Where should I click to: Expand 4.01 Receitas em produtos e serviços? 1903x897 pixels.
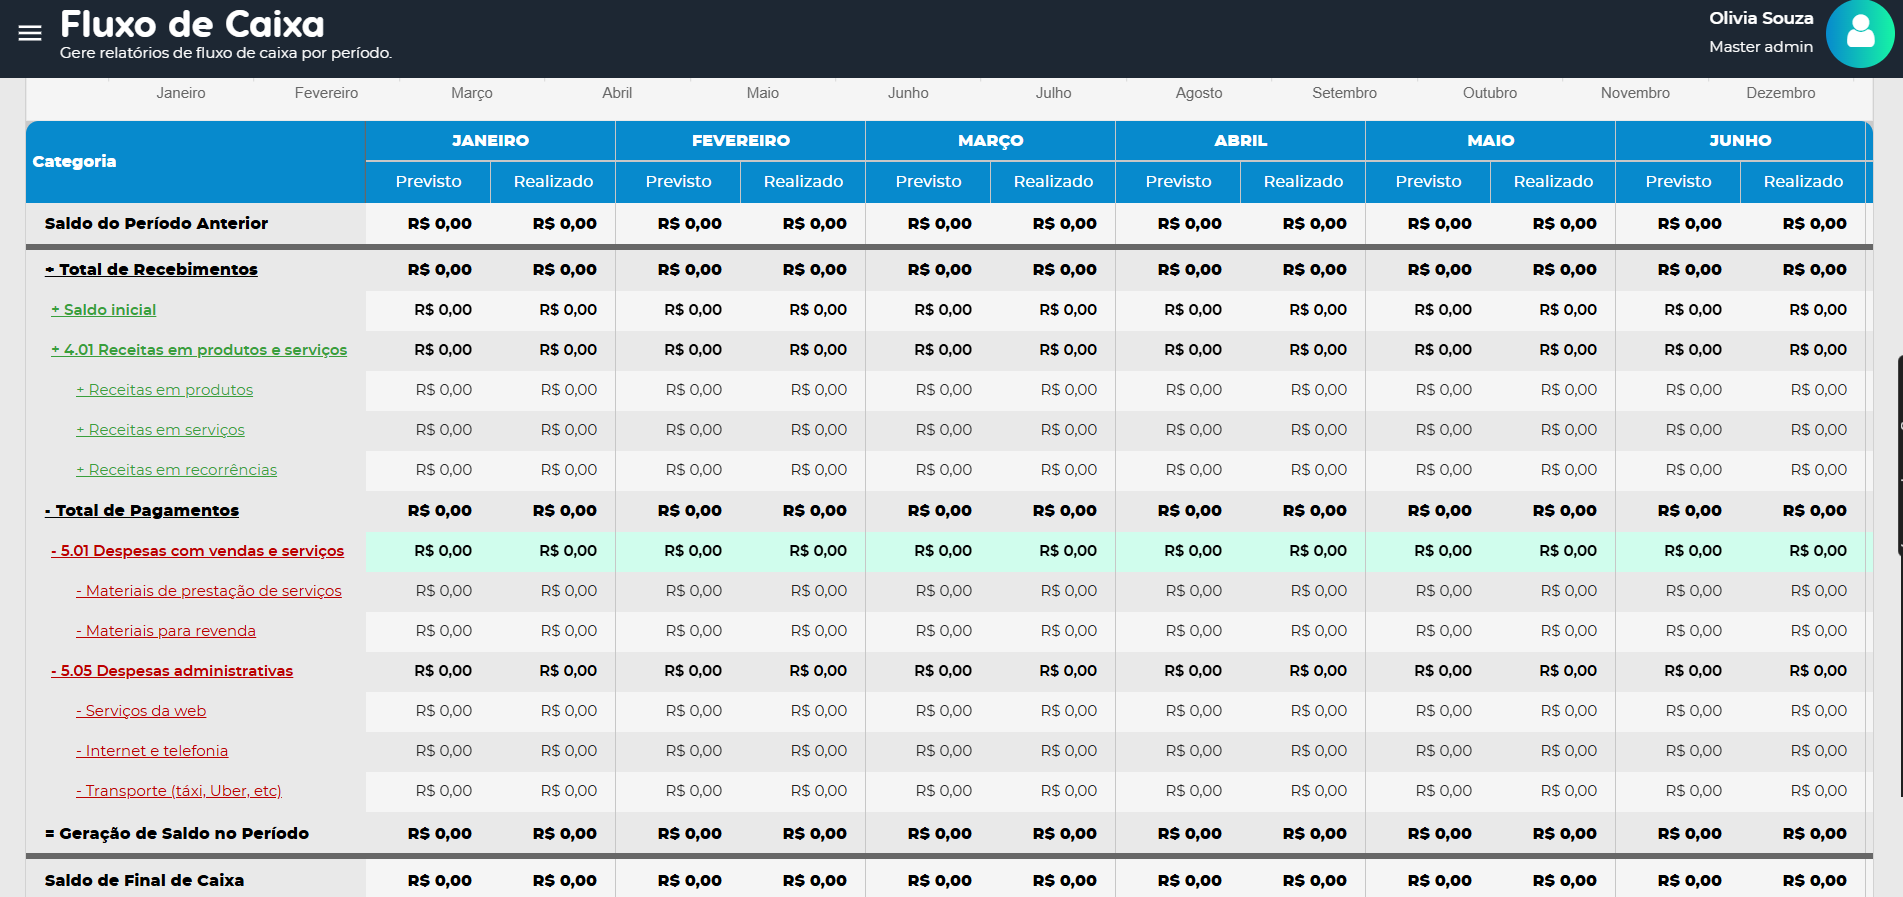[199, 350]
